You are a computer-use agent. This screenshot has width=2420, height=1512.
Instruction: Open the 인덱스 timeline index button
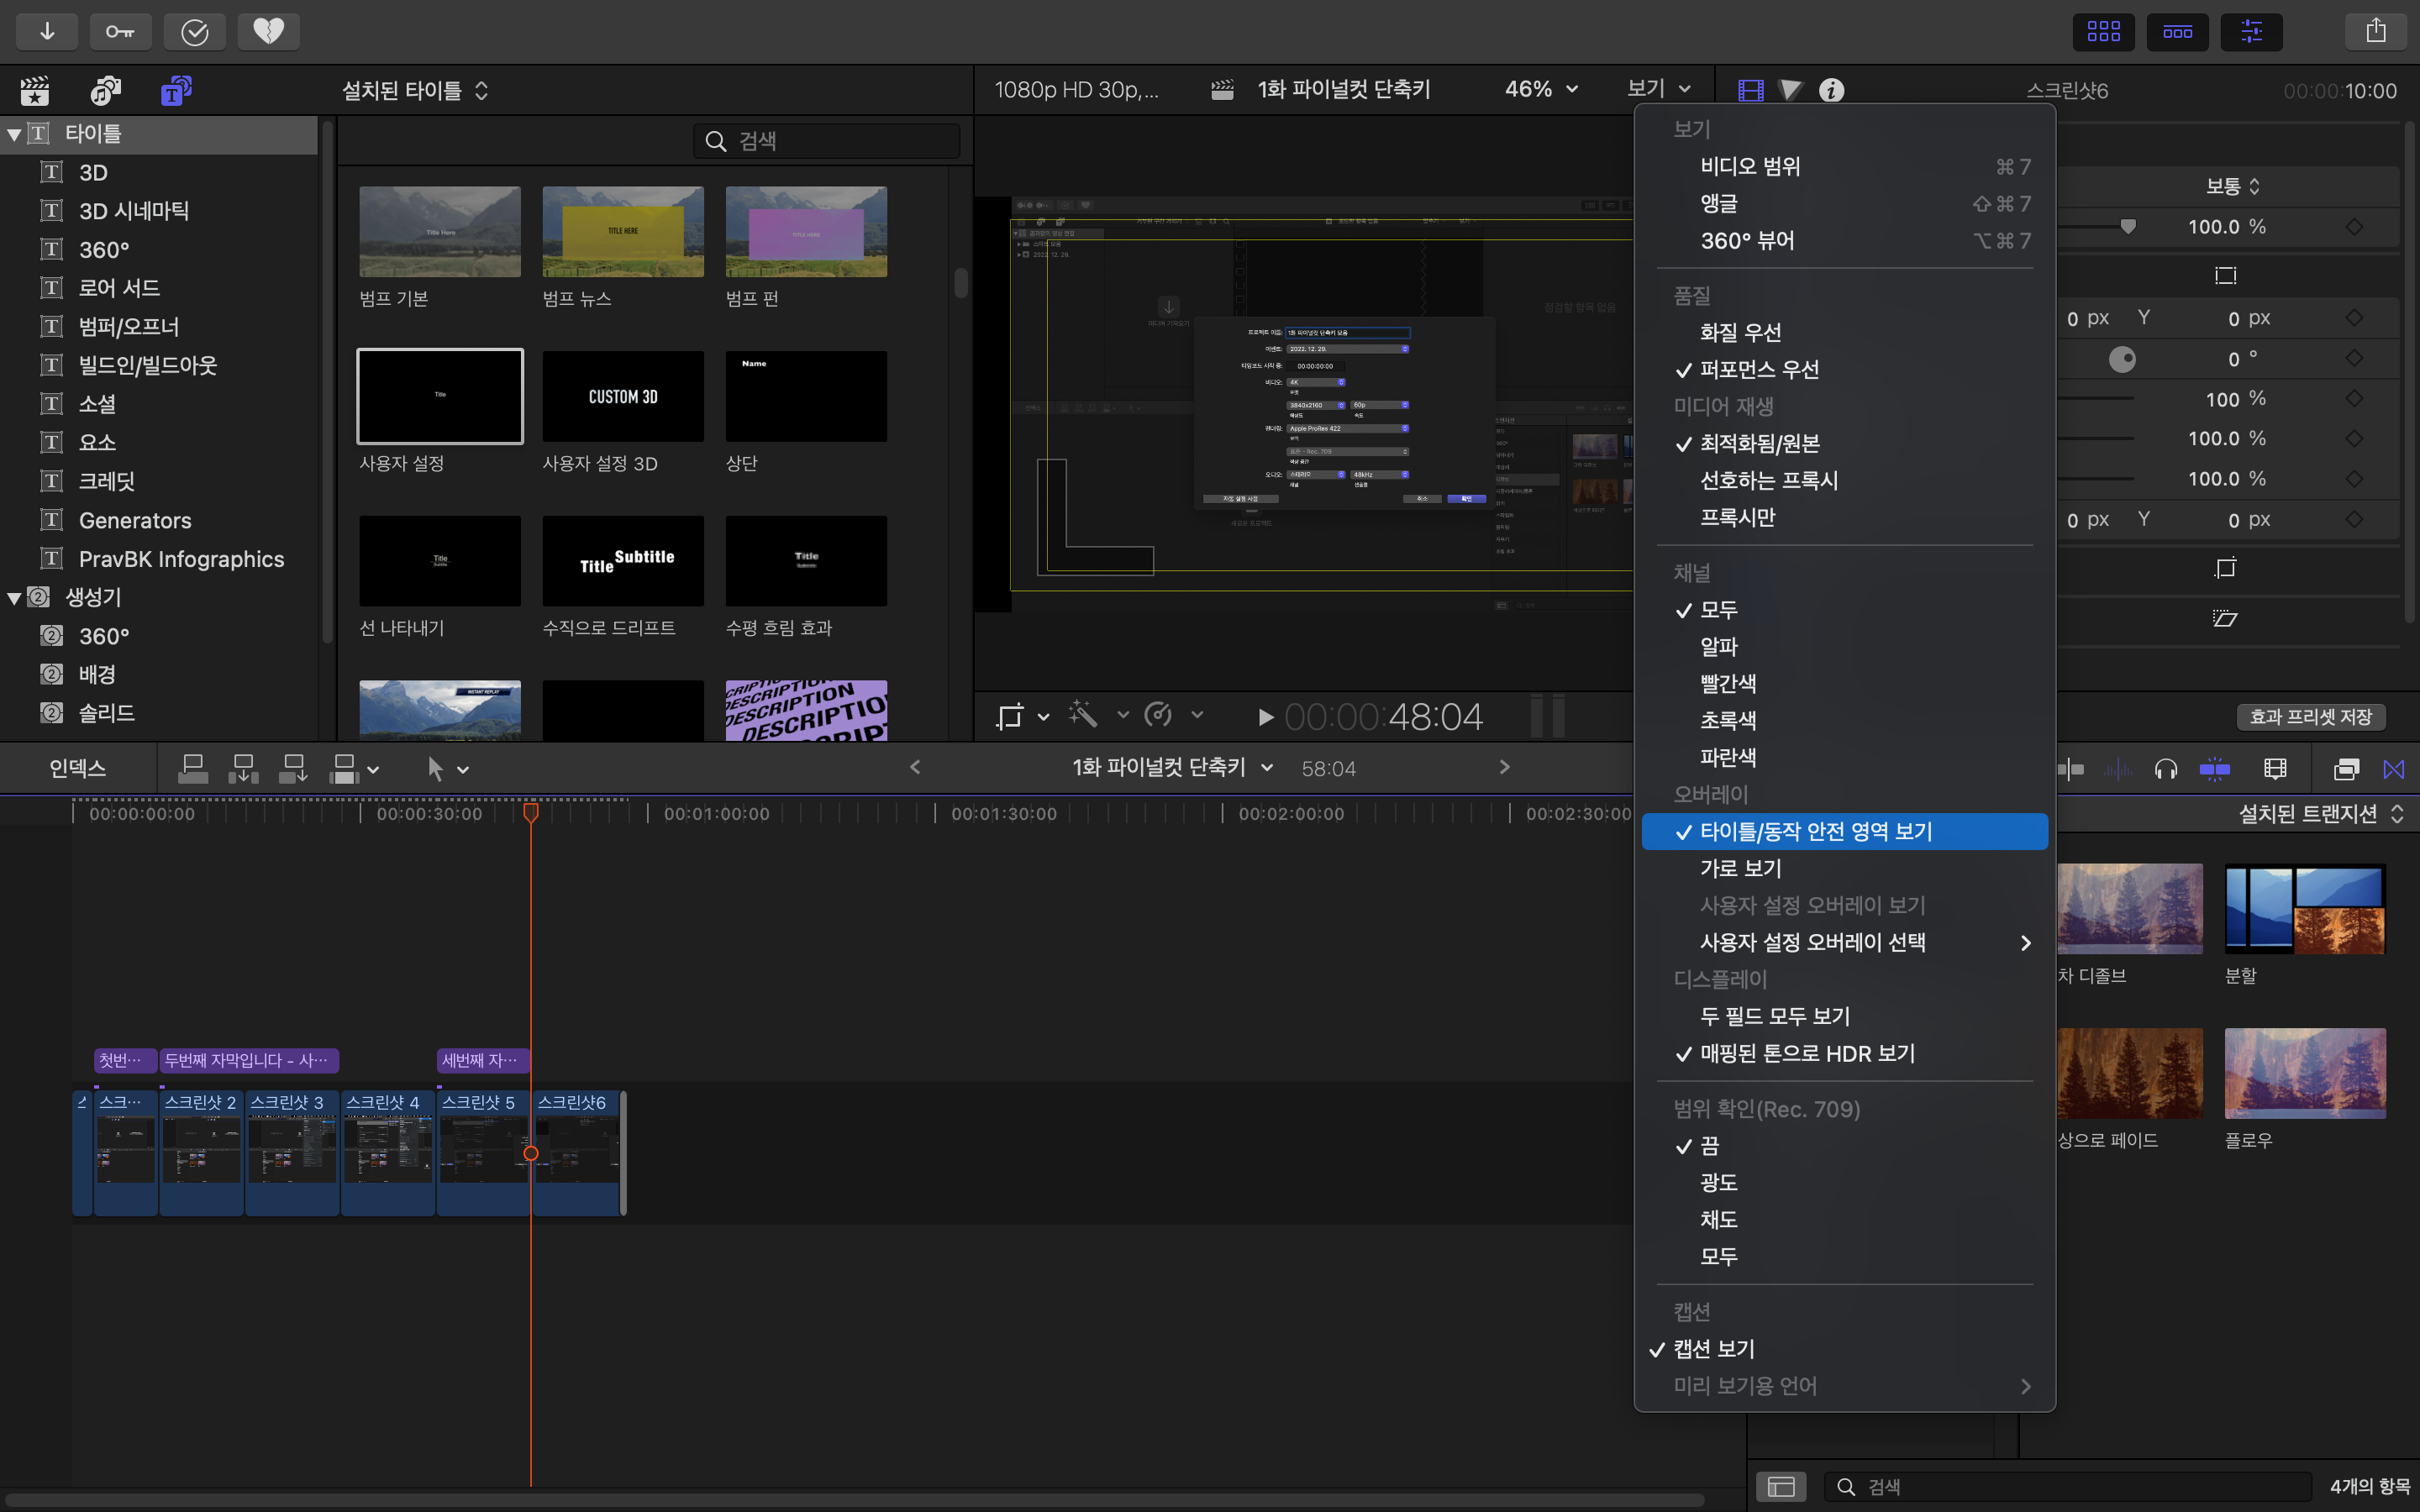tap(77, 768)
